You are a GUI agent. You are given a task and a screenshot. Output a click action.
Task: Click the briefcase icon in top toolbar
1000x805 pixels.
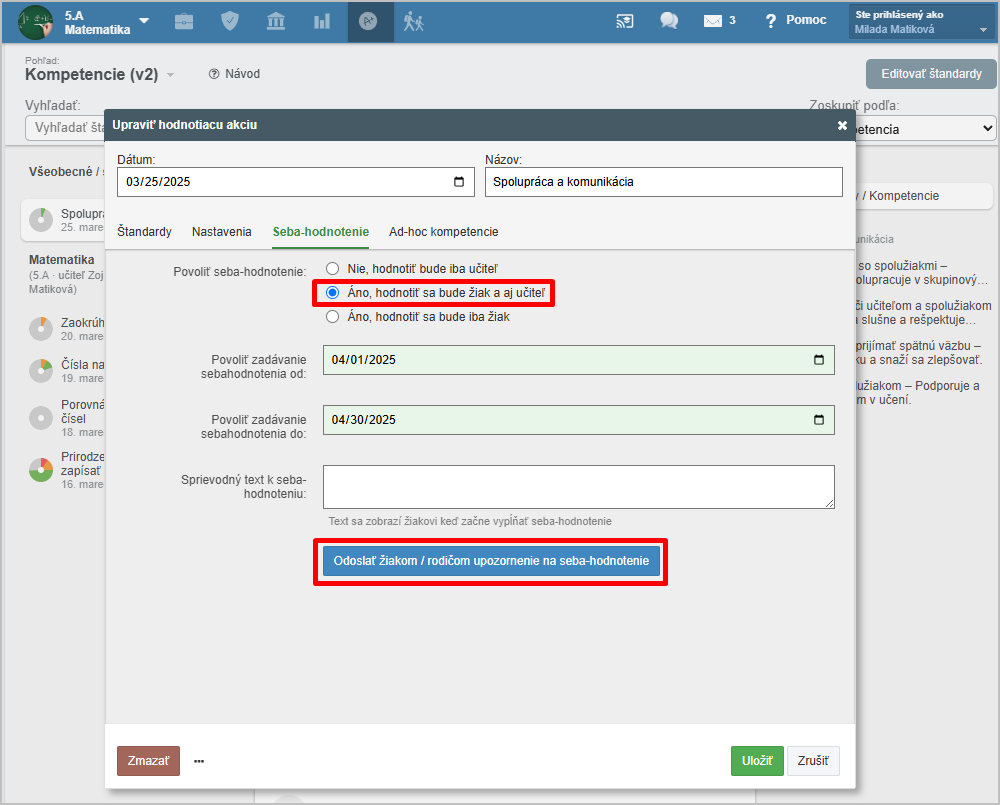click(x=184, y=21)
